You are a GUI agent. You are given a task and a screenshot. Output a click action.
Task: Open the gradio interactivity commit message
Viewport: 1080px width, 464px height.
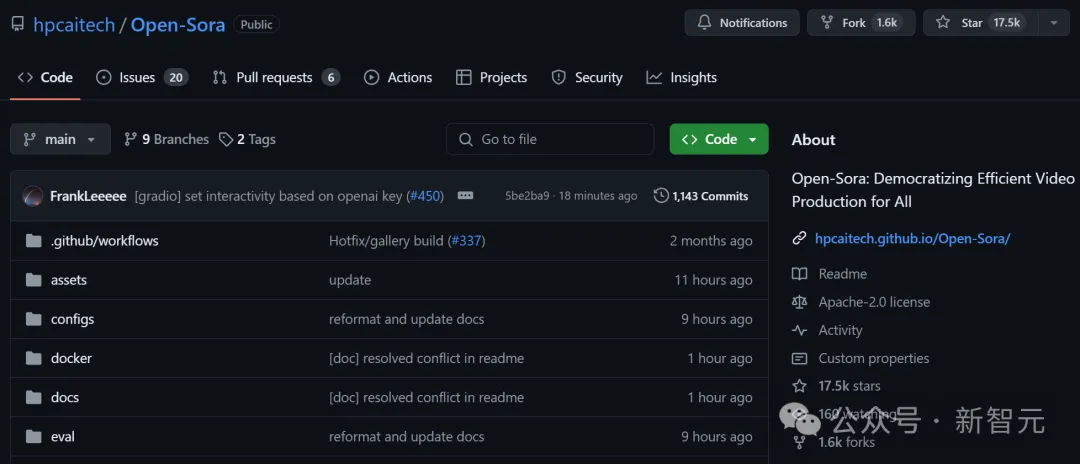click(x=269, y=196)
